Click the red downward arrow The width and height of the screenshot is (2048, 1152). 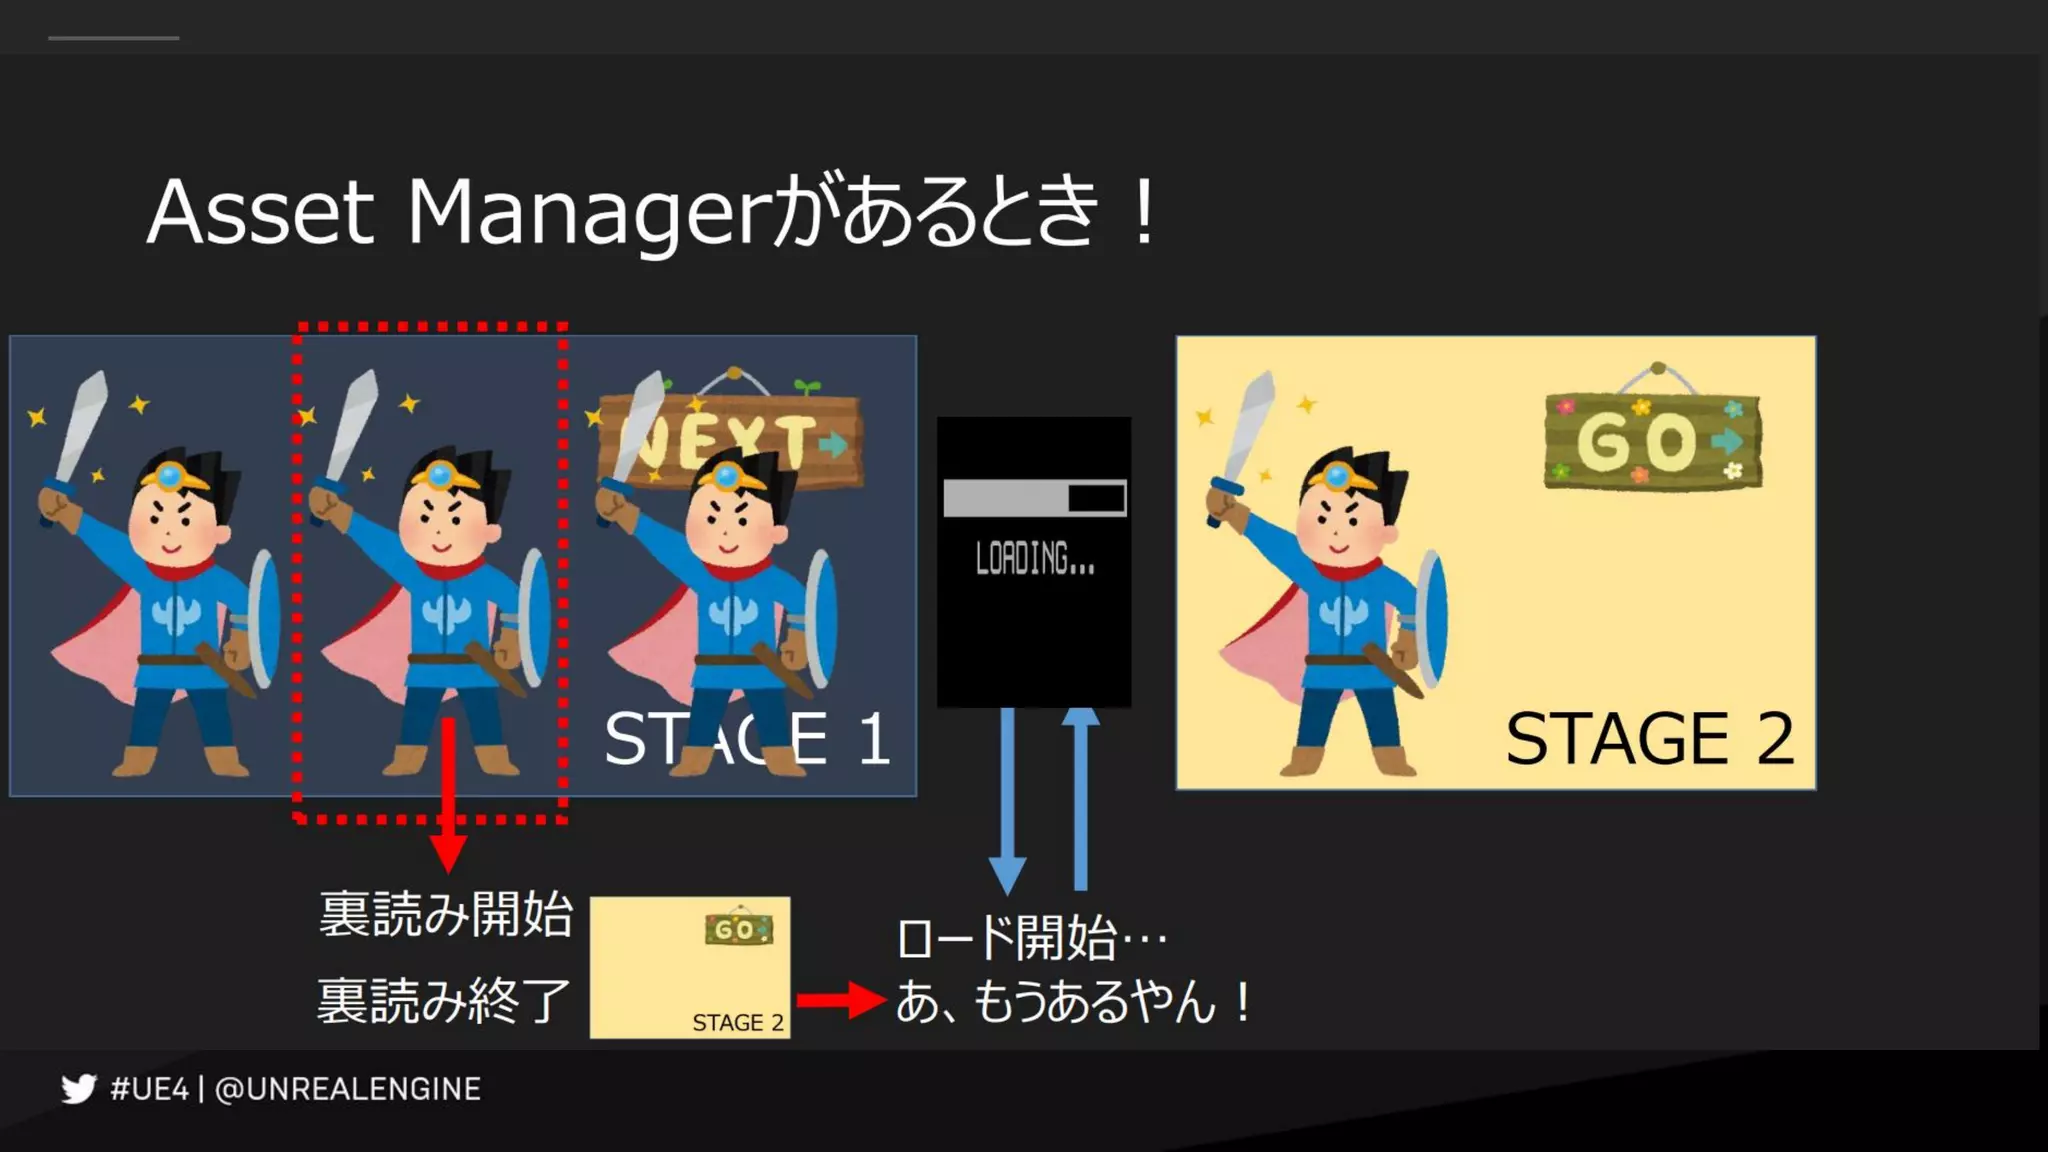coord(448,800)
